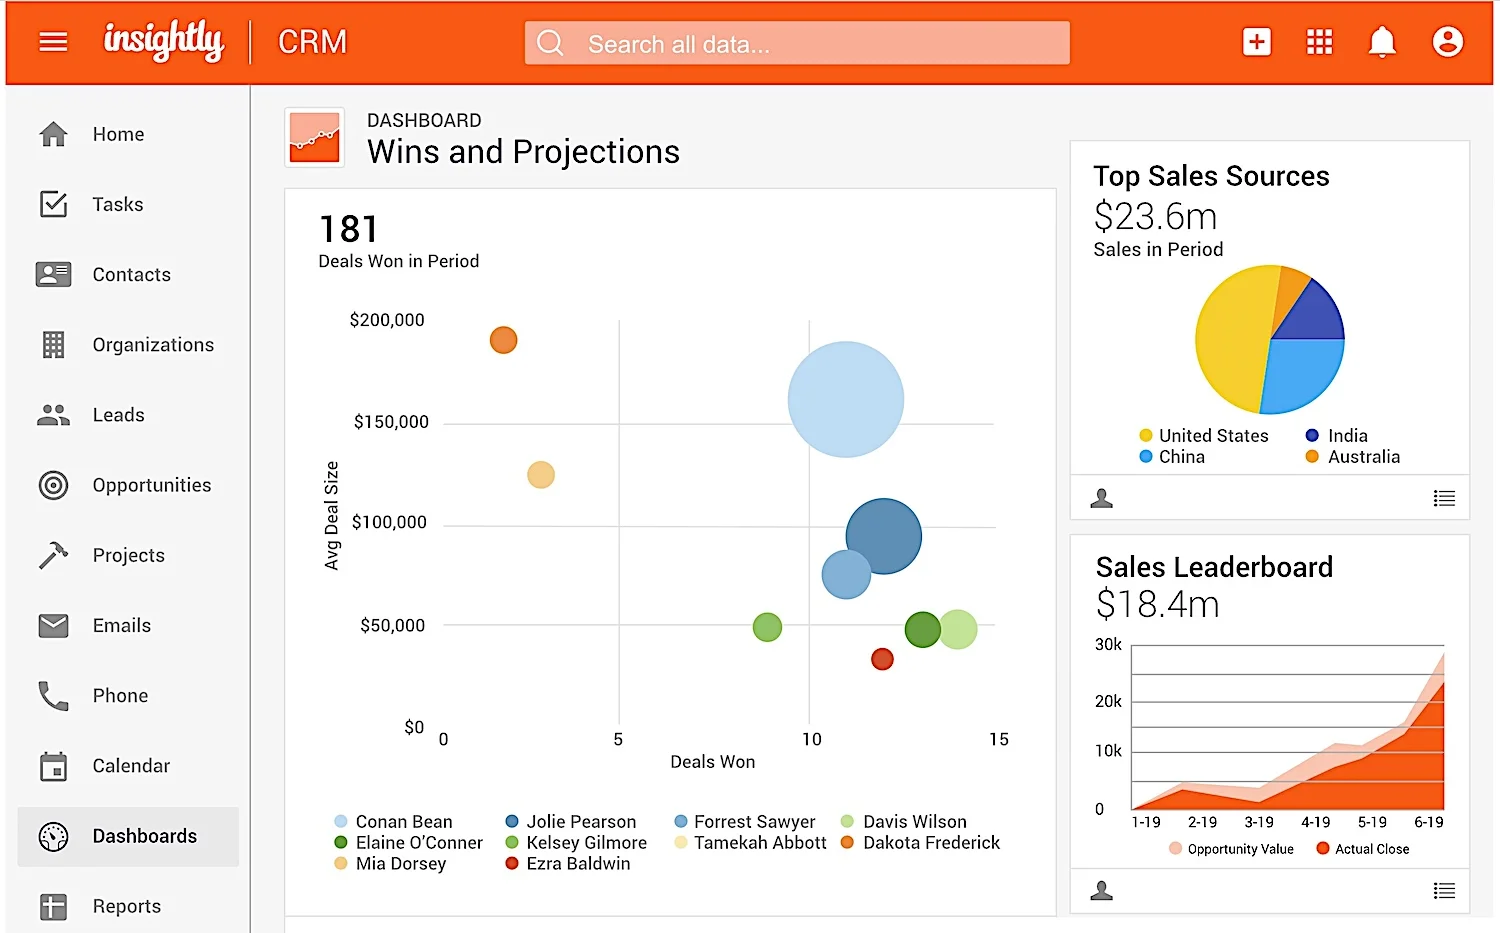Image resolution: width=1500 pixels, height=933 pixels.
Task: Open Tasks from the sidebar
Action: 118,204
